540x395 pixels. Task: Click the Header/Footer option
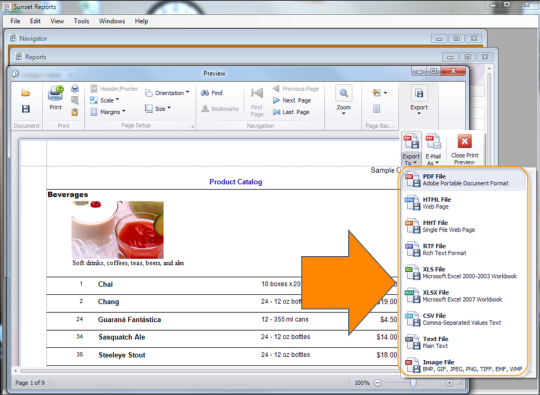pos(114,89)
